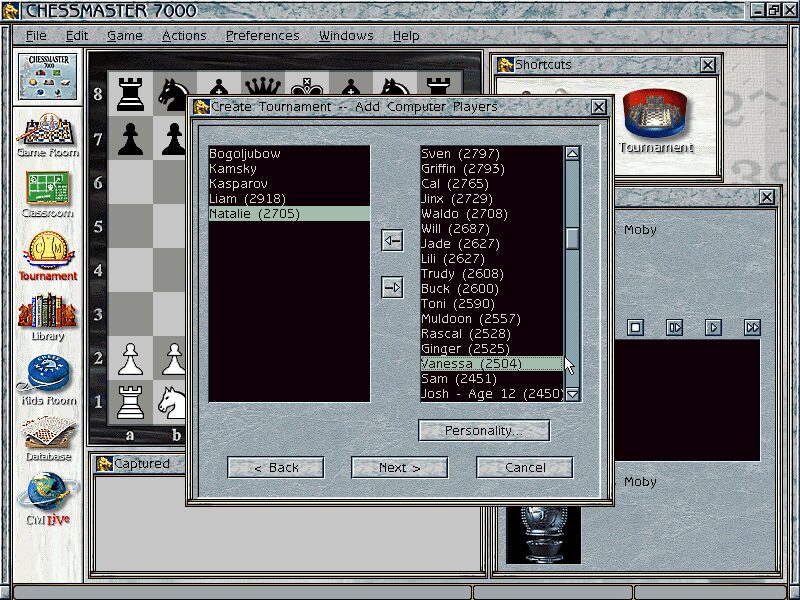800x600 pixels.
Task: Open the Kids Room icon
Action: 47,379
